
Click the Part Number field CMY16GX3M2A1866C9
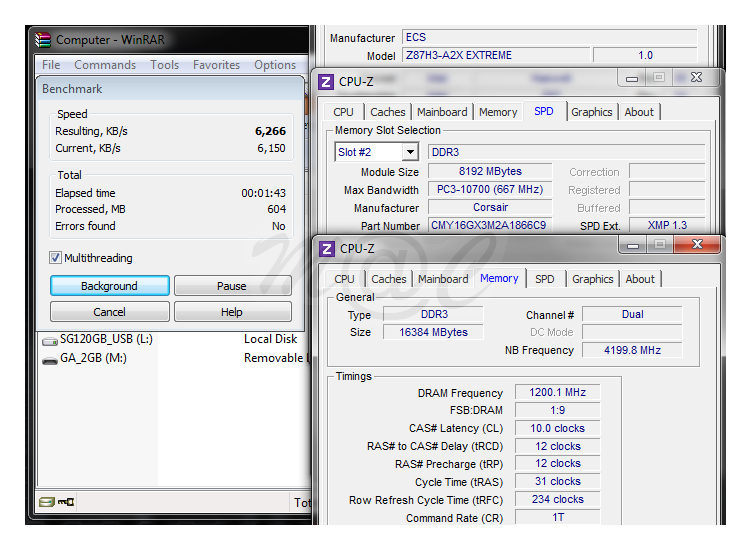tap(489, 226)
